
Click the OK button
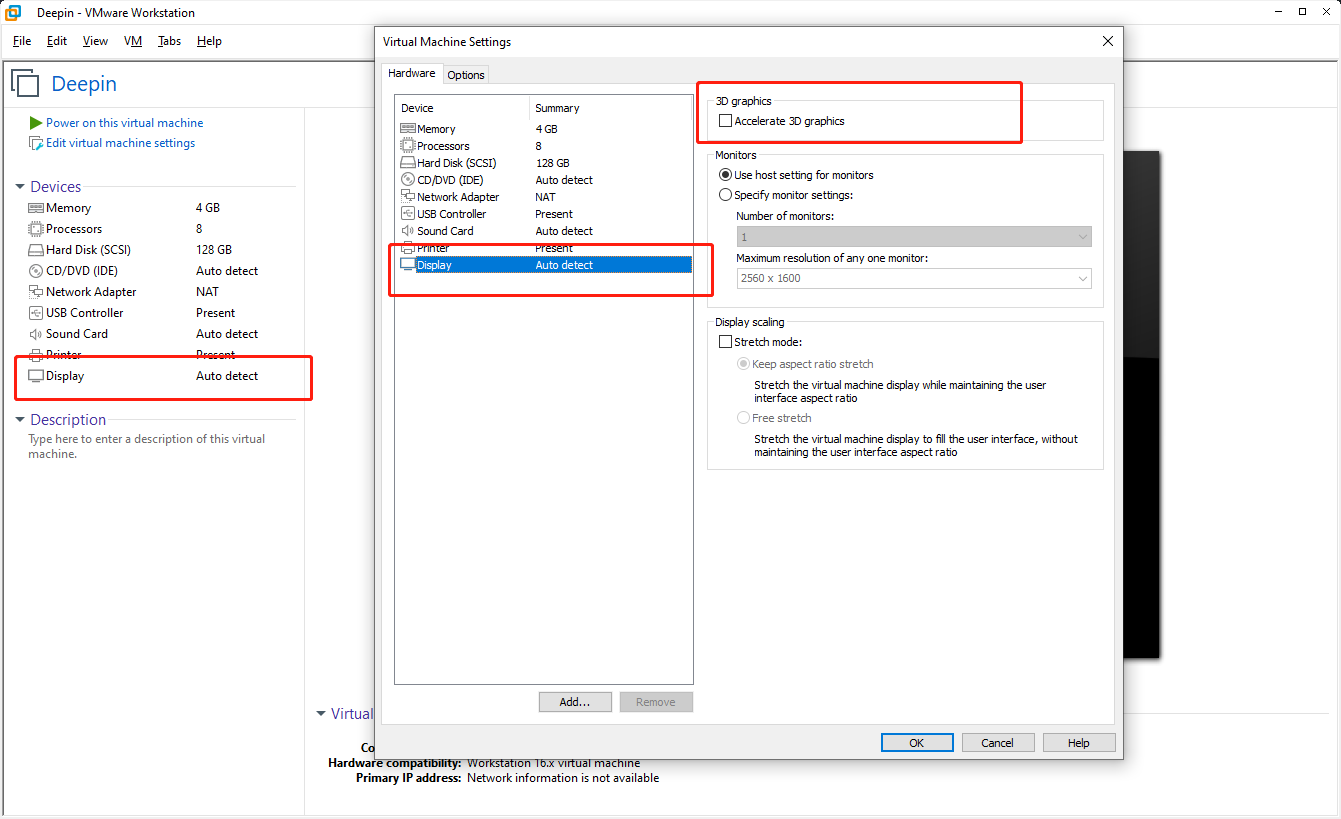pyautogui.click(x=917, y=743)
